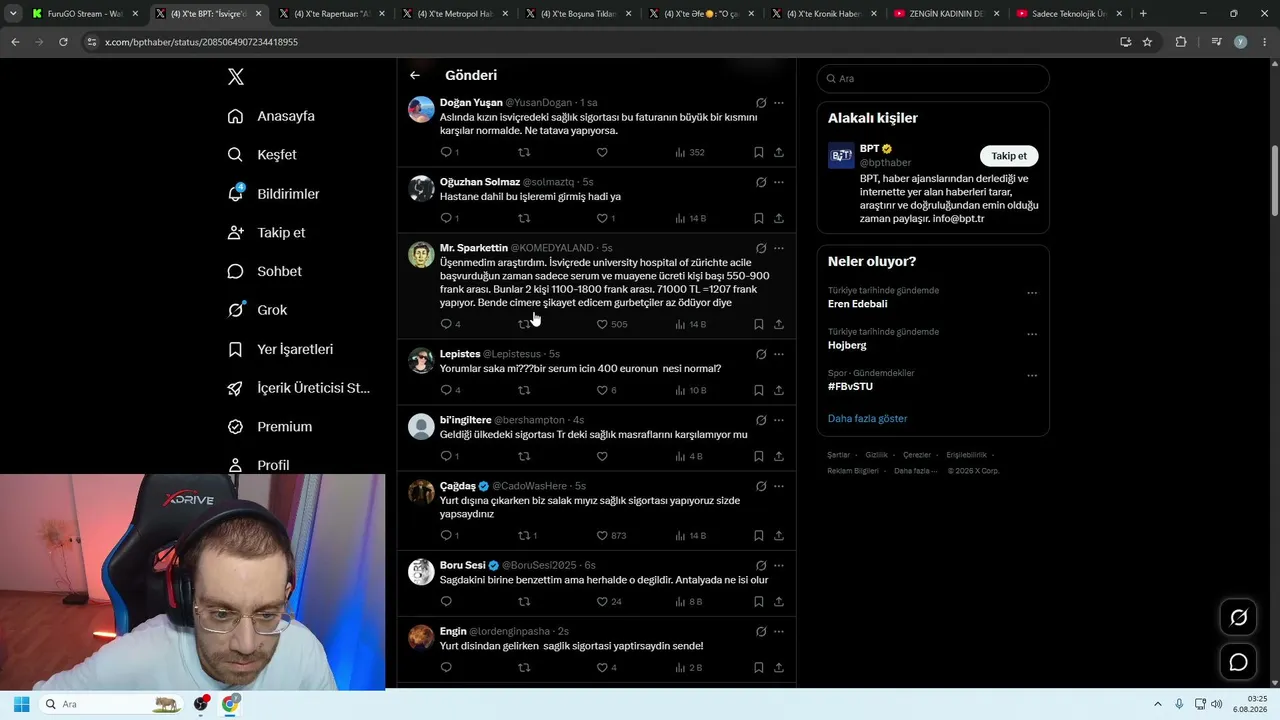Share Mr. Sparkettin's post
The width and height of the screenshot is (1280, 720).
pos(779,324)
